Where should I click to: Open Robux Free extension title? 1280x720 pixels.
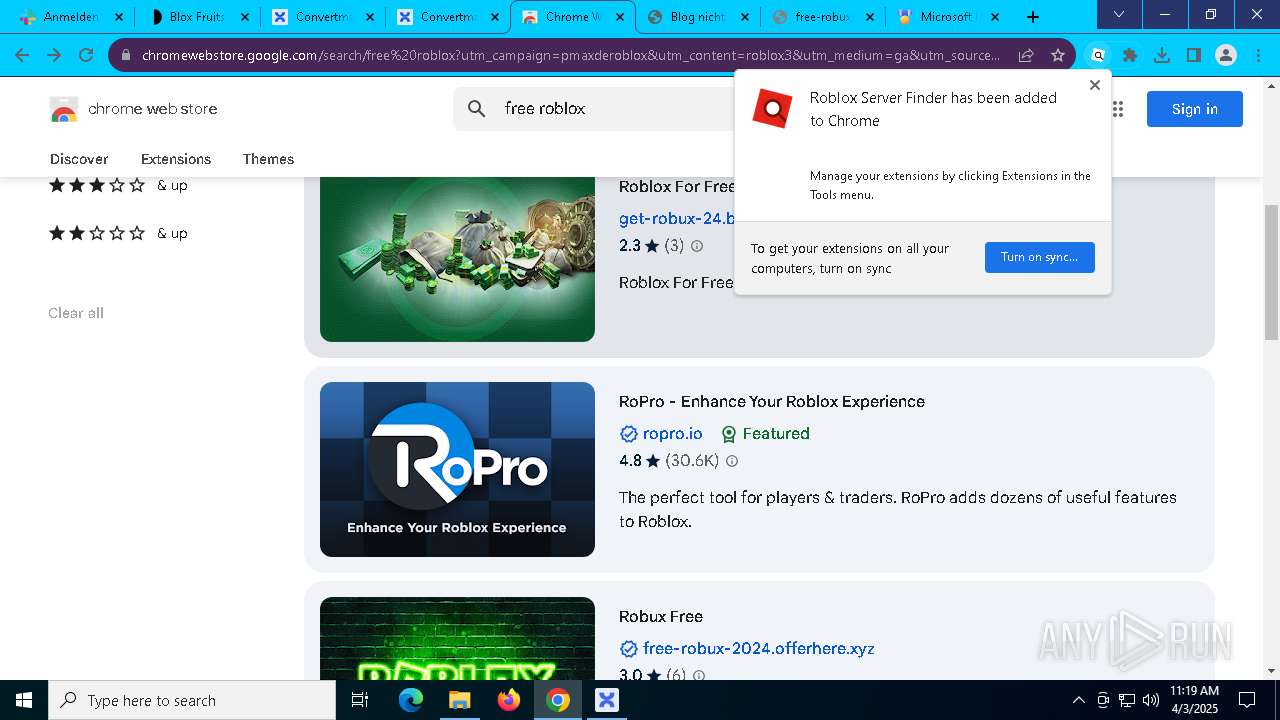pos(661,616)
